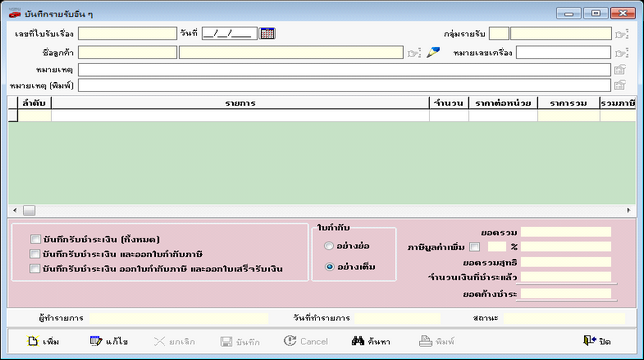Click the สถานะ status field
The height and width of the screenshot is (360, 644).
pos(564,318)
